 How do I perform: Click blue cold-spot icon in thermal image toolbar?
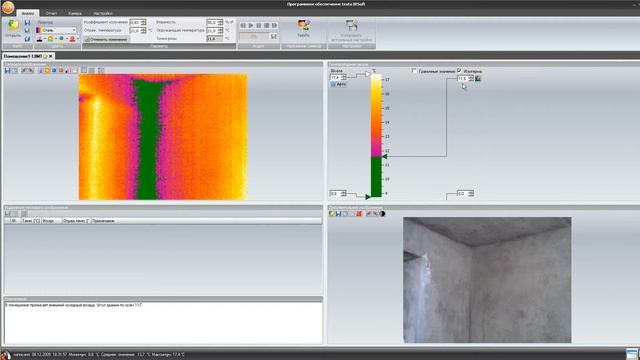(x=54, y=71)
